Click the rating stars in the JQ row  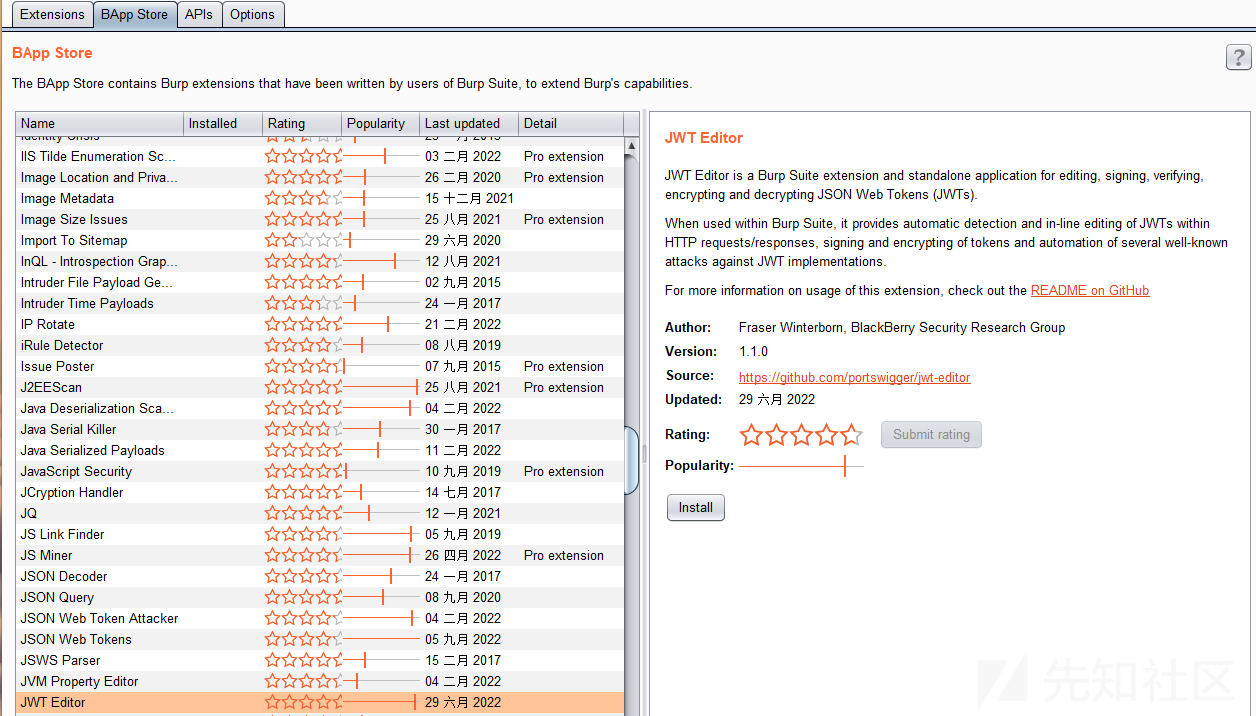point(303,513)
